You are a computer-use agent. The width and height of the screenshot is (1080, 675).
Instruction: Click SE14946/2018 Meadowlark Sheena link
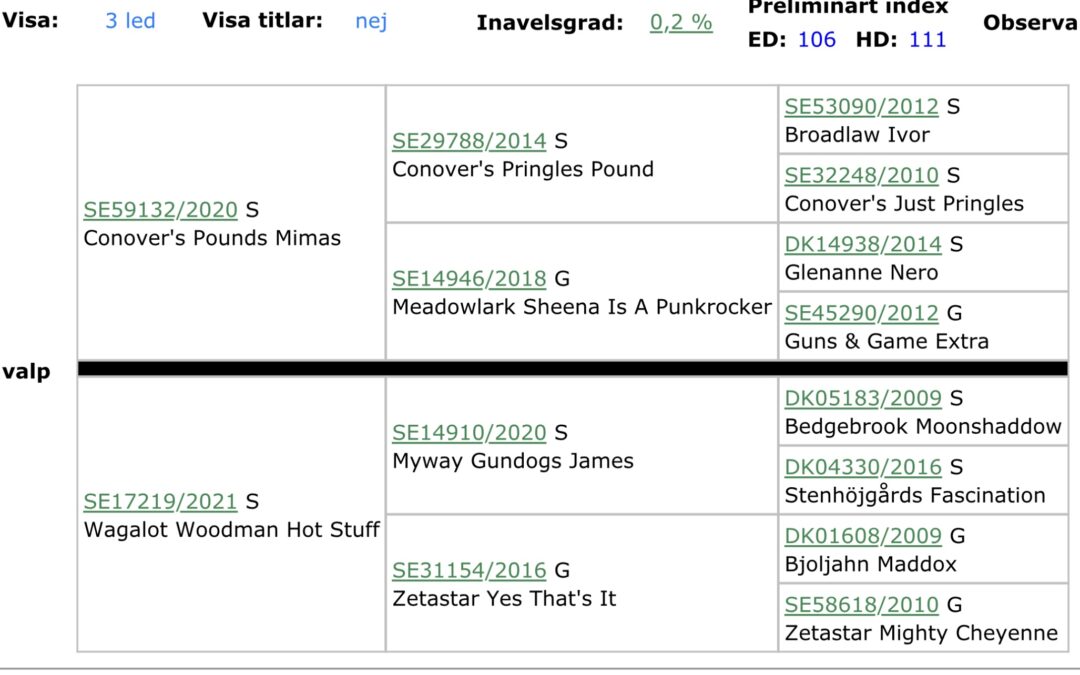coord(469,278)
